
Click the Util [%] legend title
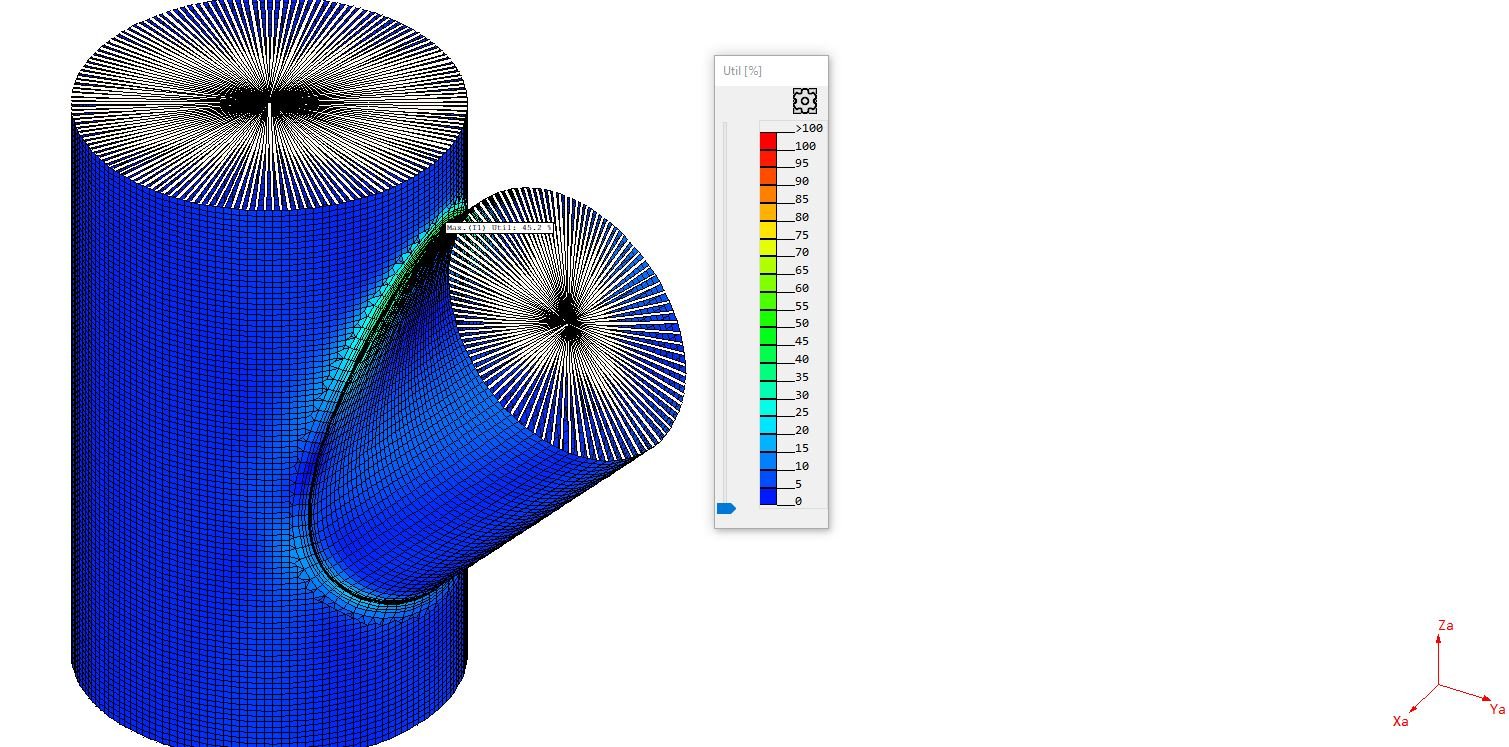coord(743,71)
